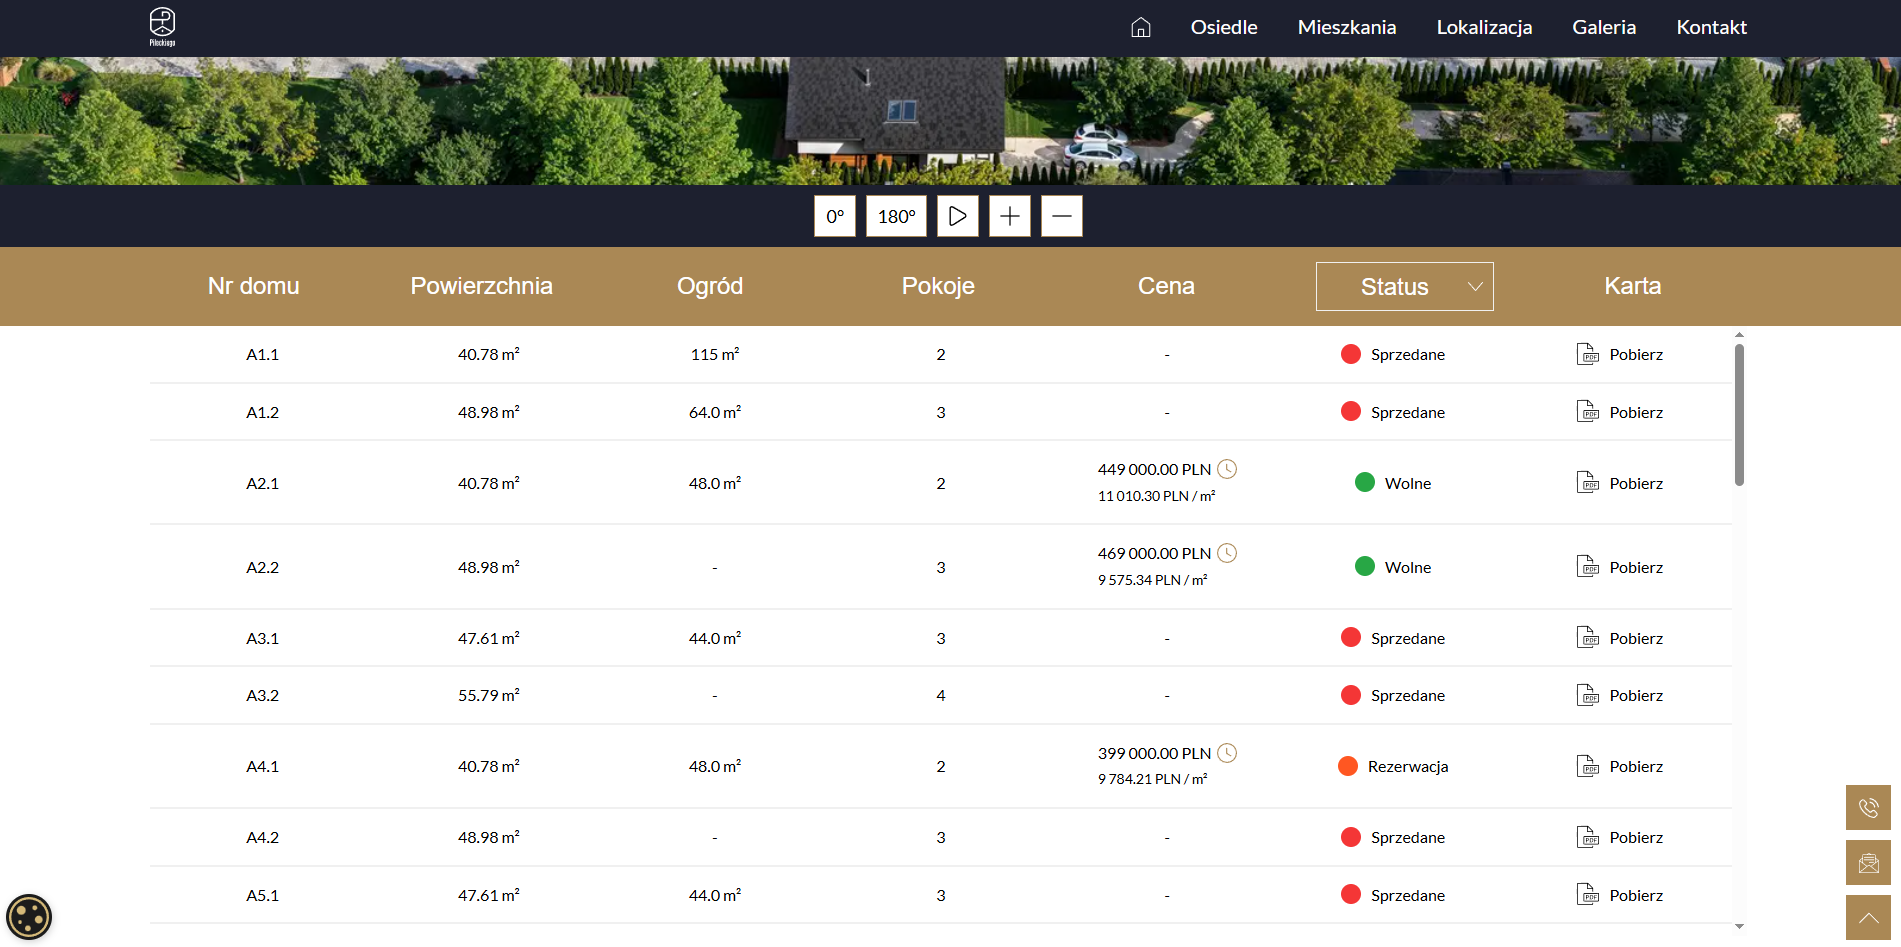The height and width of the screenshot is (947, 1901).
Task: Open price history clock for 449 000.00 PLN
Action: pos(1227,469)
